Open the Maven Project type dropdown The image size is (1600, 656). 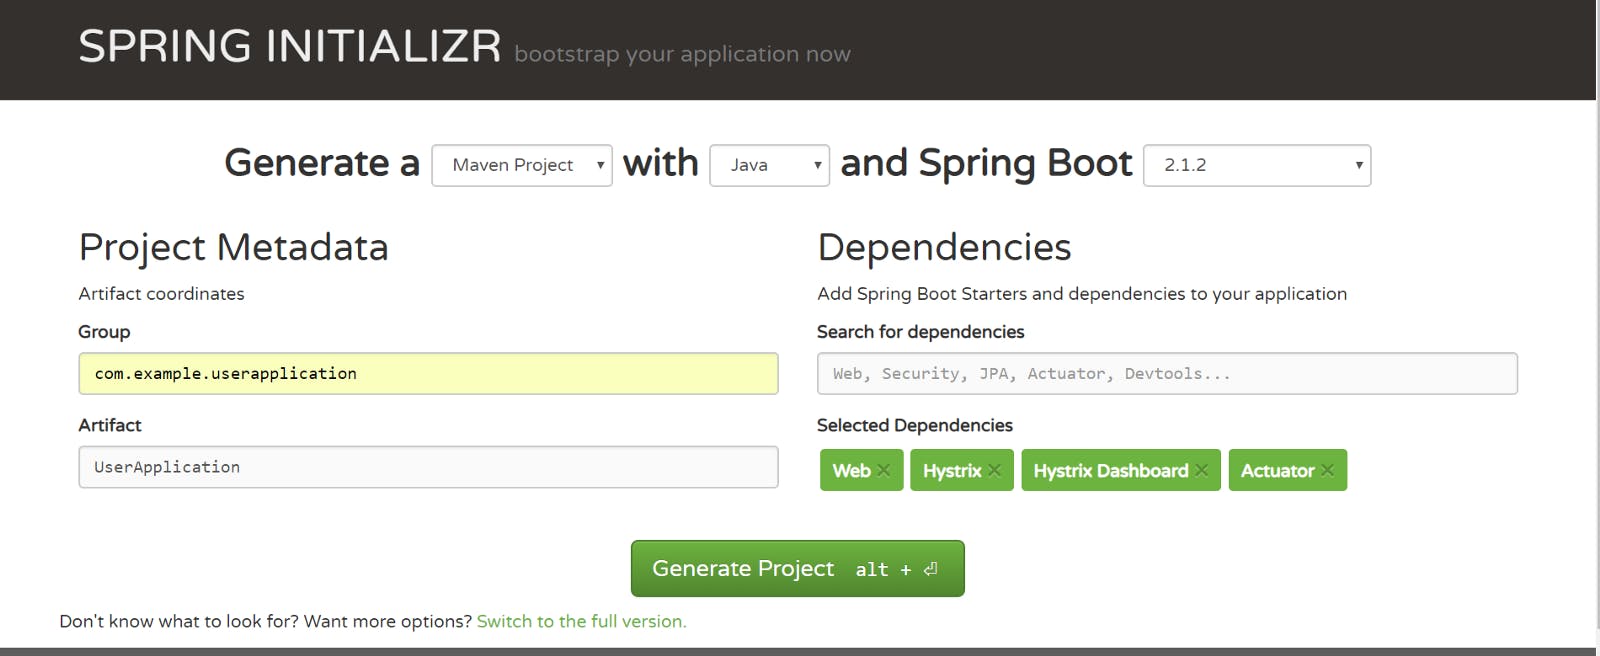click(x=521, y=165)
